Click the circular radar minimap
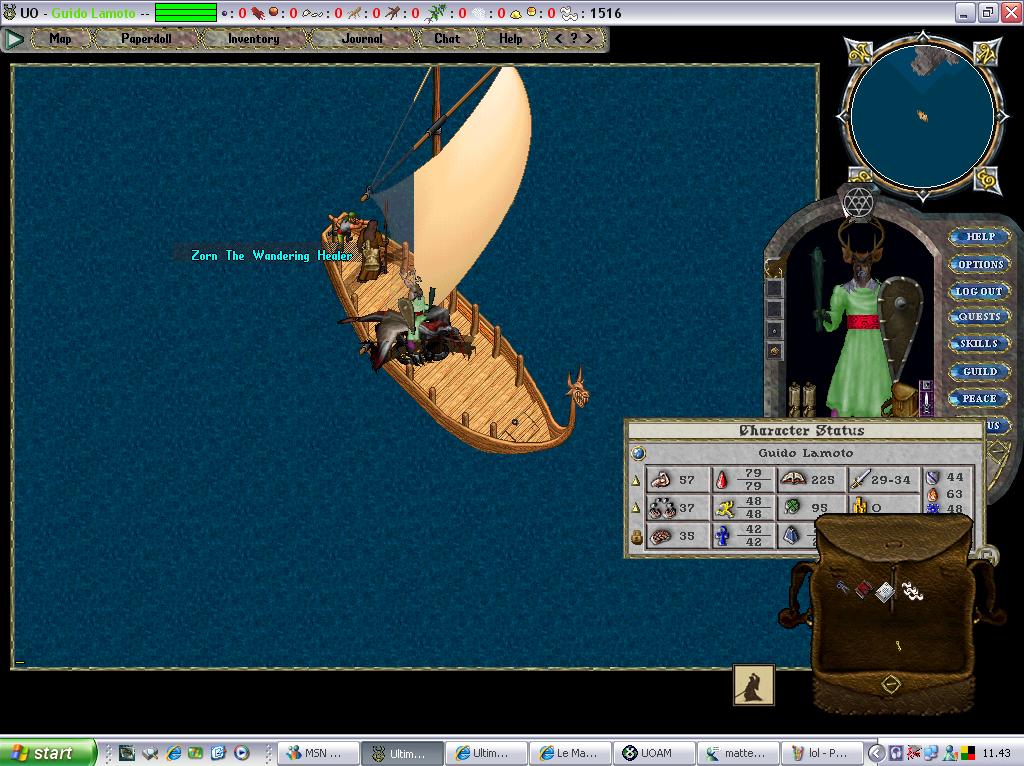Viewport: 1024px width, 766px height. pos(922,117)
